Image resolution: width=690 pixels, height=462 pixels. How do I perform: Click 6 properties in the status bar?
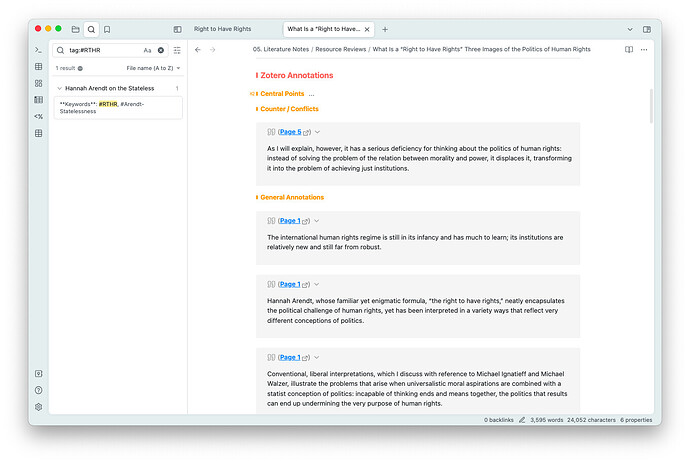coord(636,420)
